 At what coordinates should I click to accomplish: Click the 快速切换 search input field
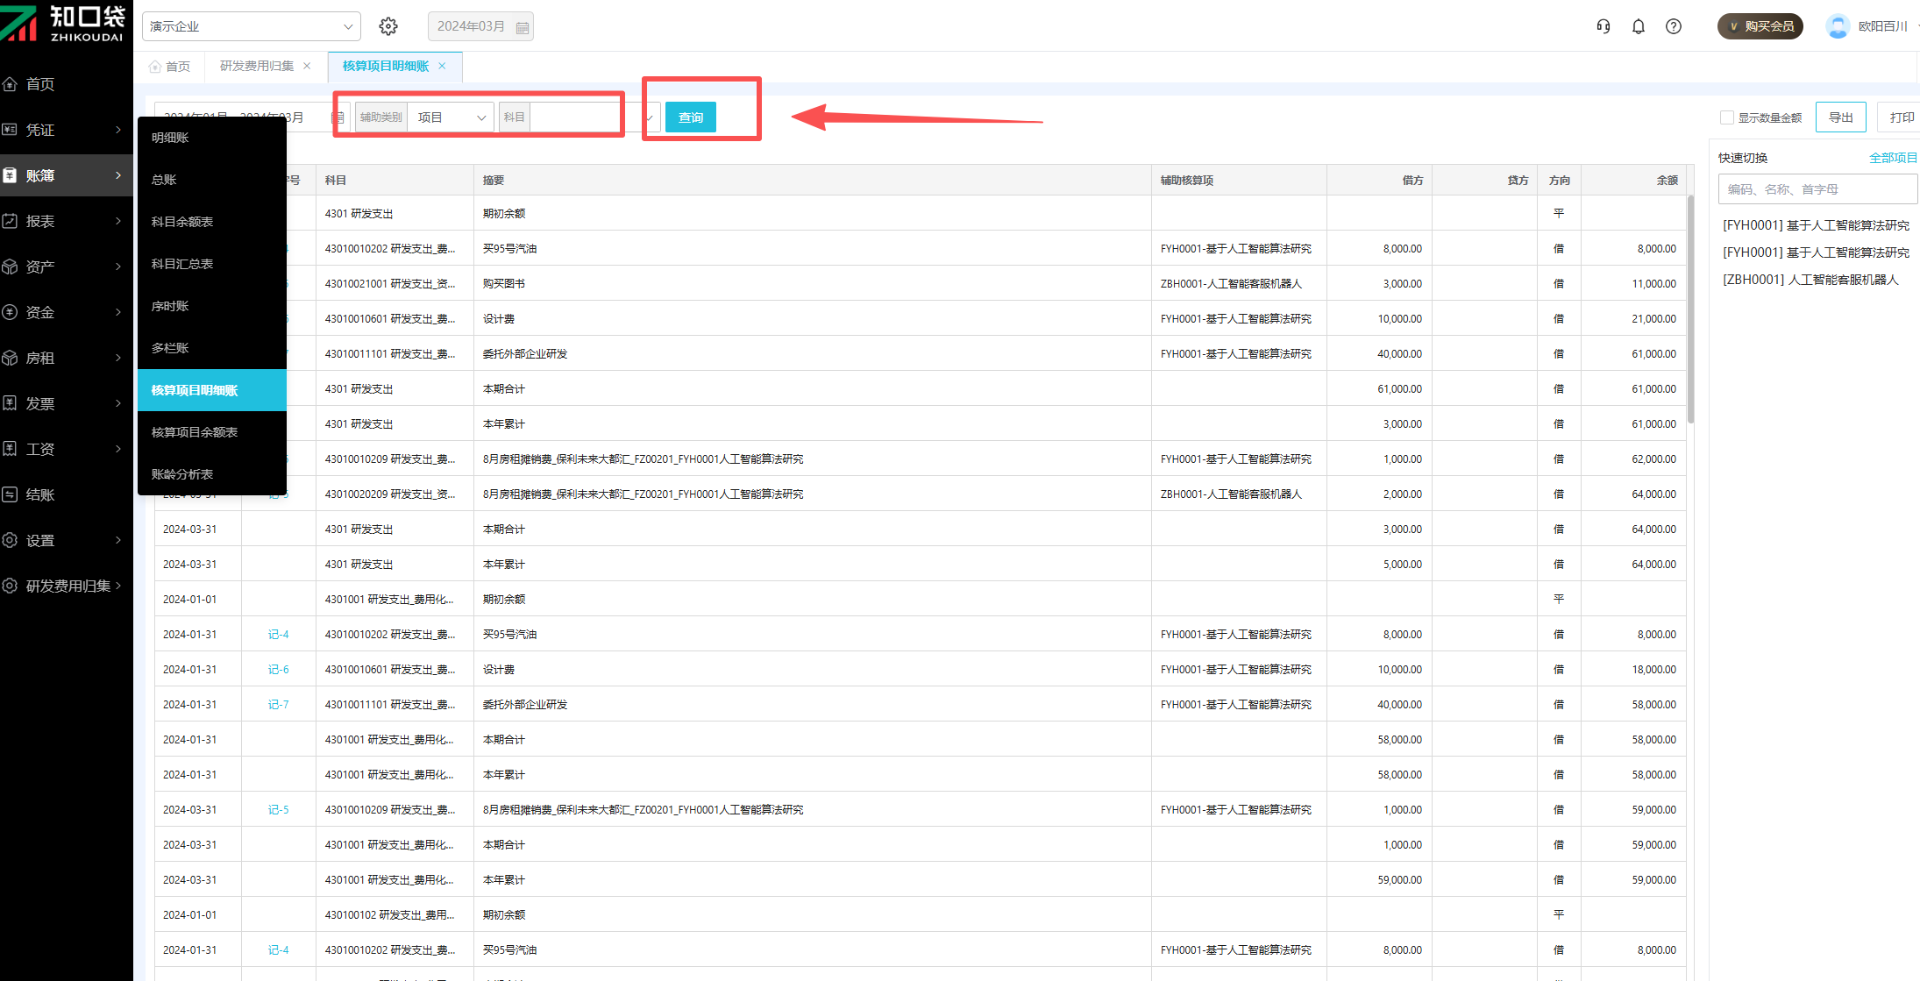pos(1816,189)
